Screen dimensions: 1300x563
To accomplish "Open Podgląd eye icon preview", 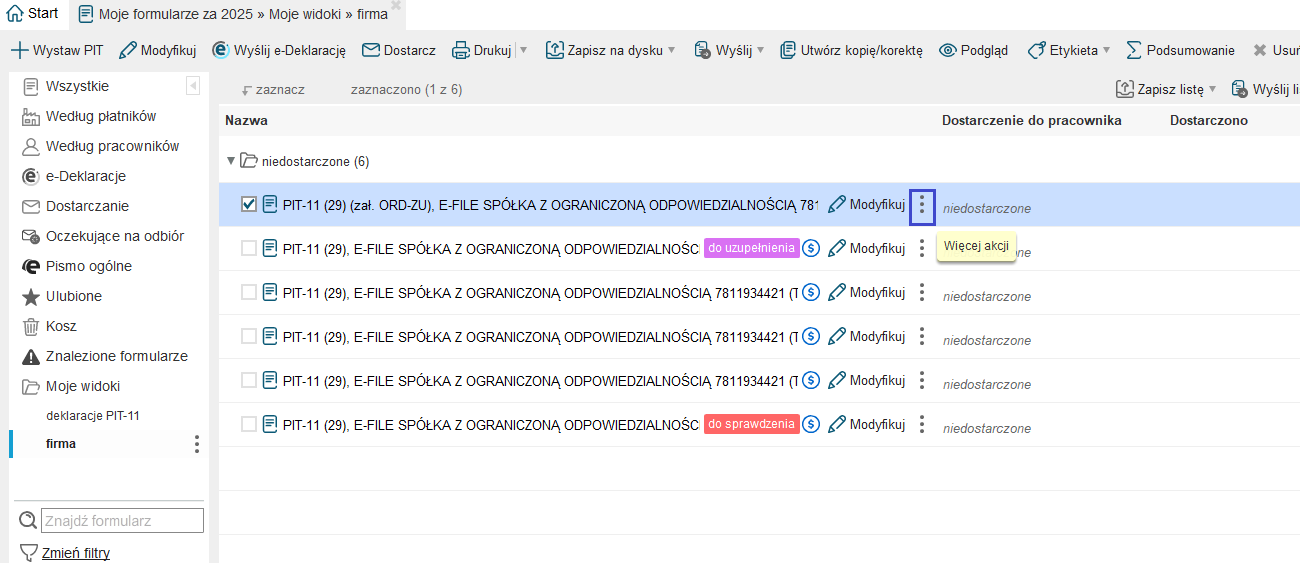I will [948, 50].
